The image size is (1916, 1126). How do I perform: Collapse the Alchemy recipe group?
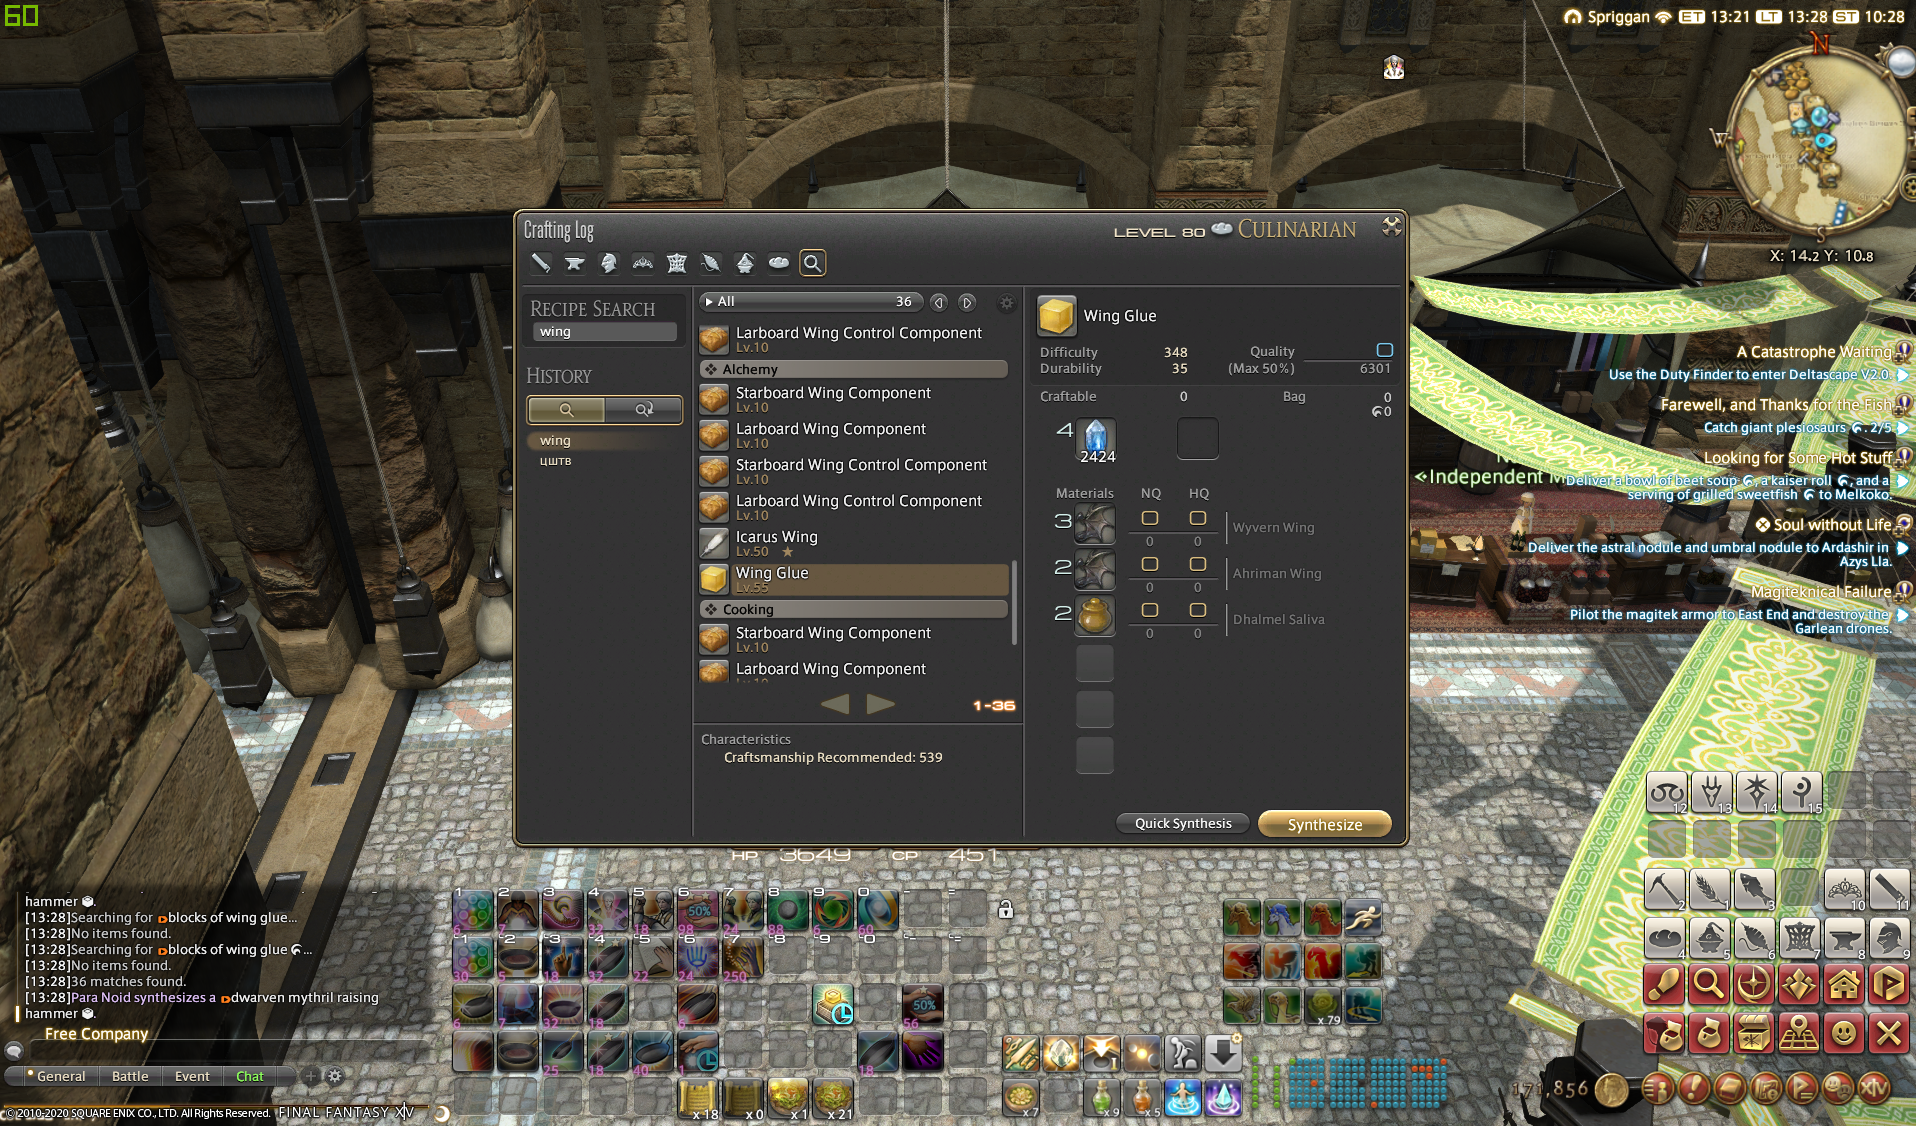853,369
